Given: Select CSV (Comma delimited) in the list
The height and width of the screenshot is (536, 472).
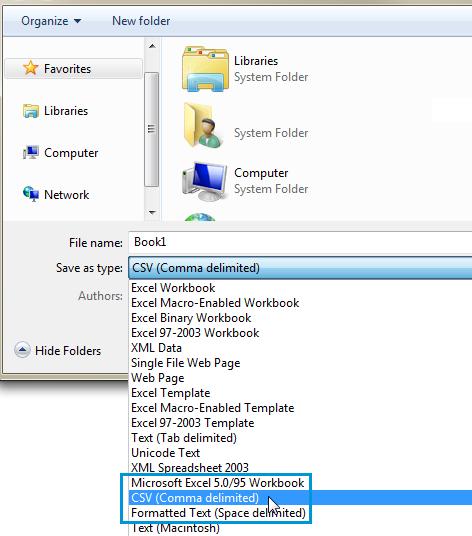Looking at the screenshot, I should point(300,498).
